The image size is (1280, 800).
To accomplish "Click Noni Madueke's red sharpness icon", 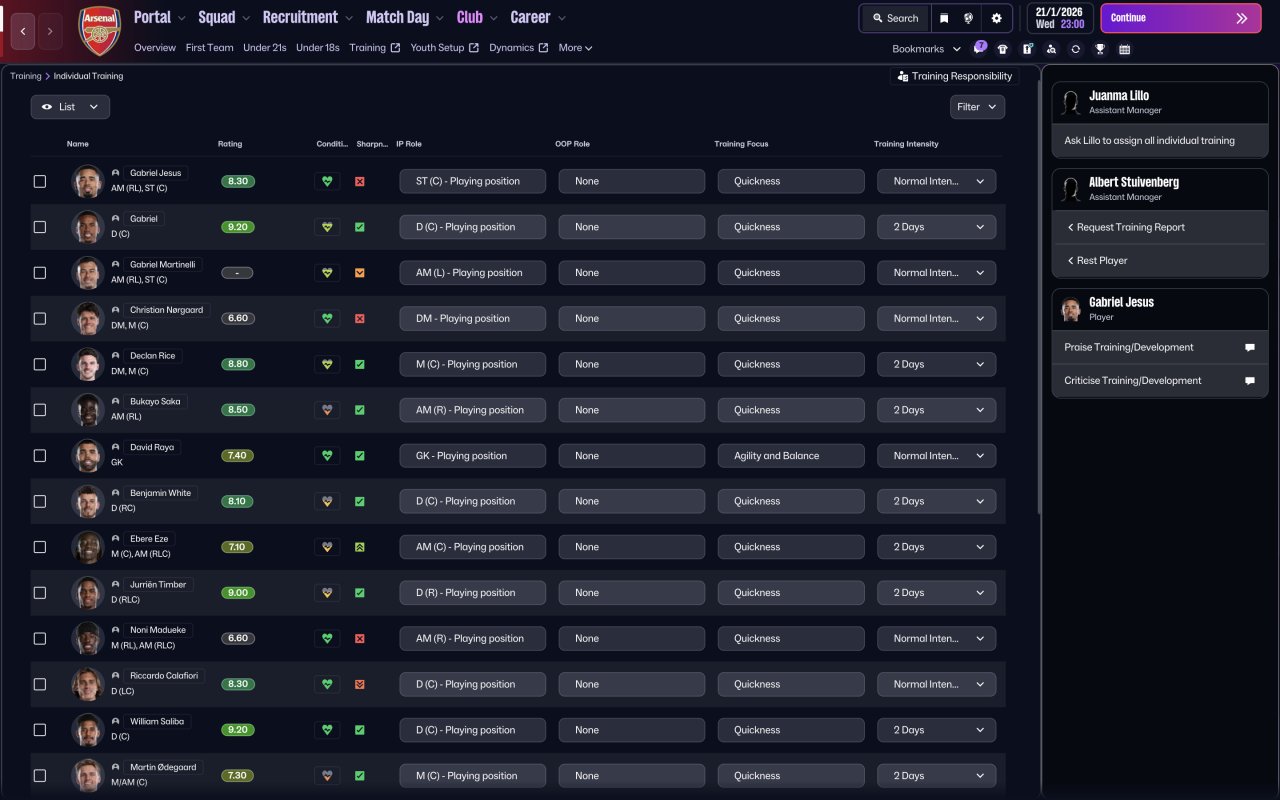I will click(360, 639).
